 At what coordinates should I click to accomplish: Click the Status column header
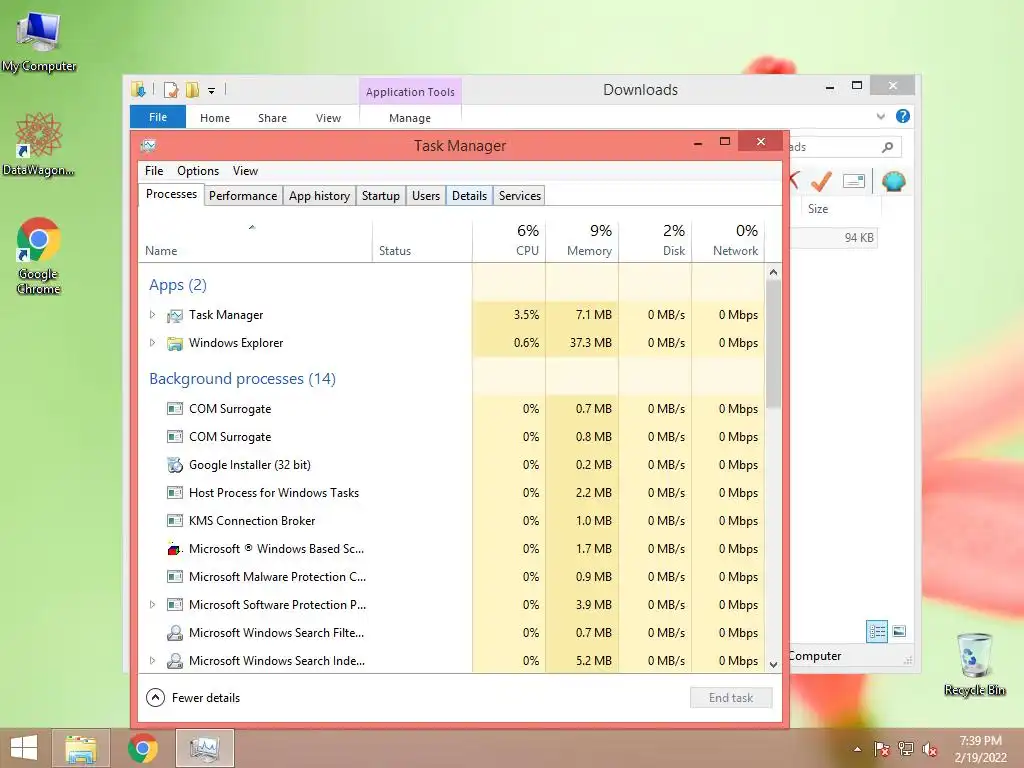coord(422,240)
